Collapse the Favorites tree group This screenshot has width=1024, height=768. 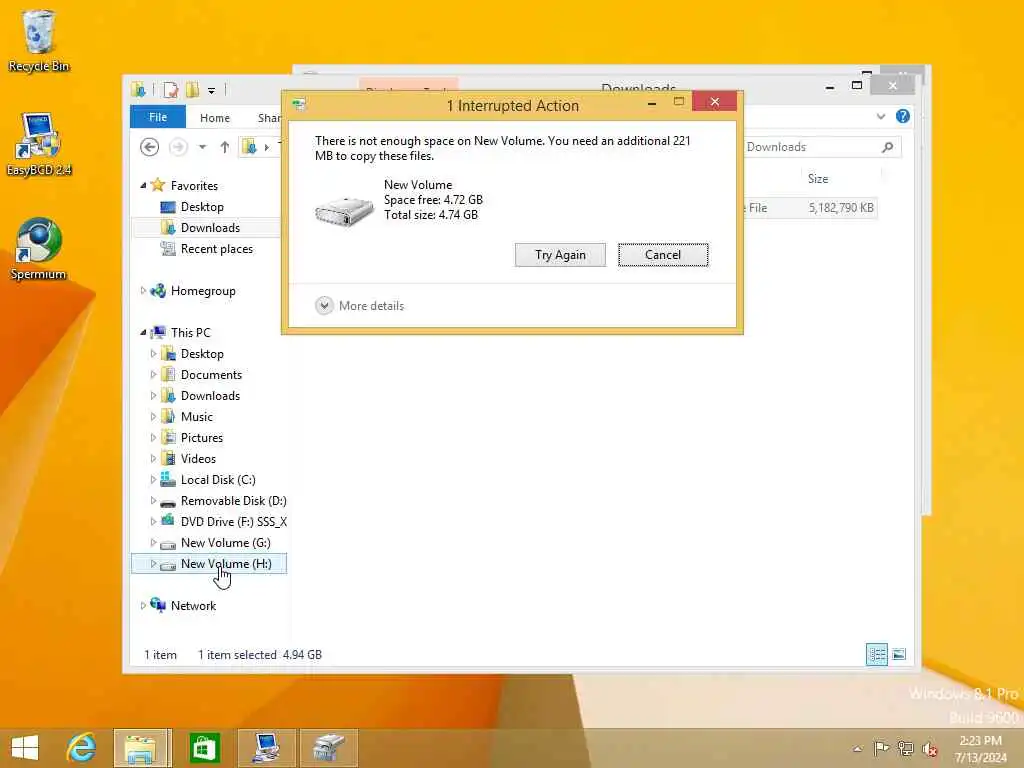(143, 185)
